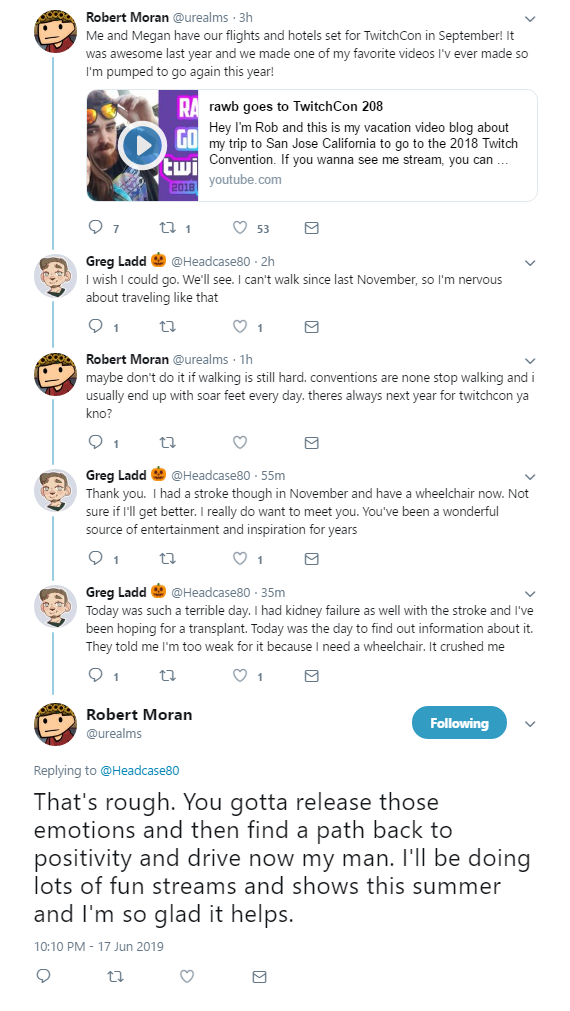Like Greg's stroke and wheelchair reply
The image size is (570, 1011).
tap(240, 559)
